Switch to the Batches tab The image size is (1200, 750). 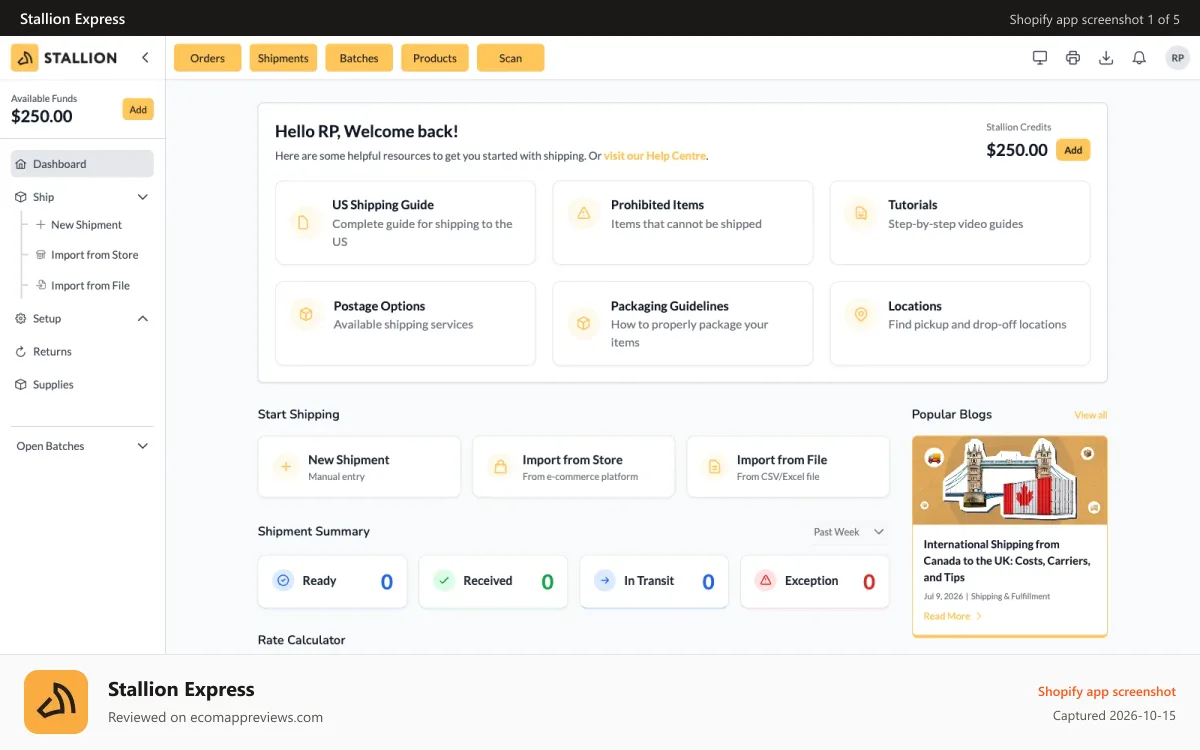(x=359, y=58)
